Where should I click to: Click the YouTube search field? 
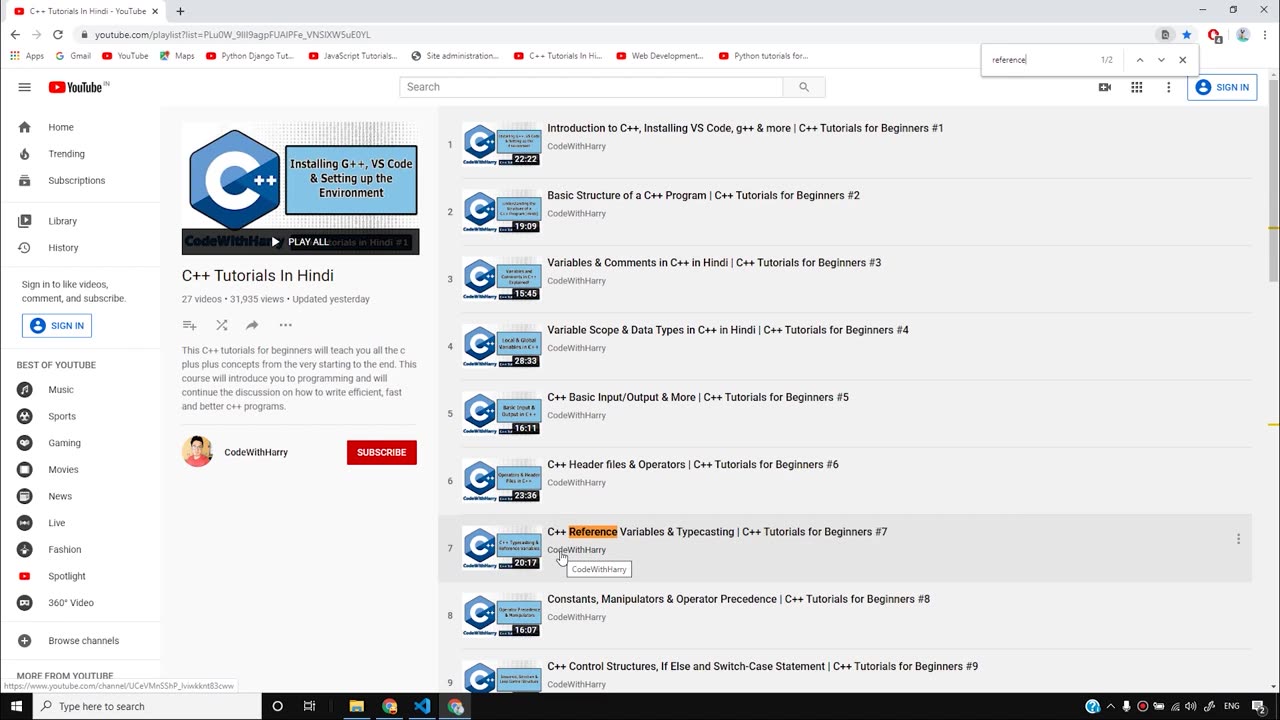[x=591, y=87]
